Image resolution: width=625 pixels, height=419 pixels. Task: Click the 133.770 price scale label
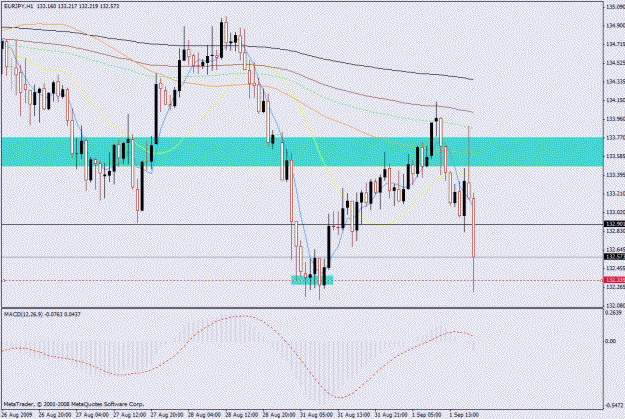(x=615, y=138)
